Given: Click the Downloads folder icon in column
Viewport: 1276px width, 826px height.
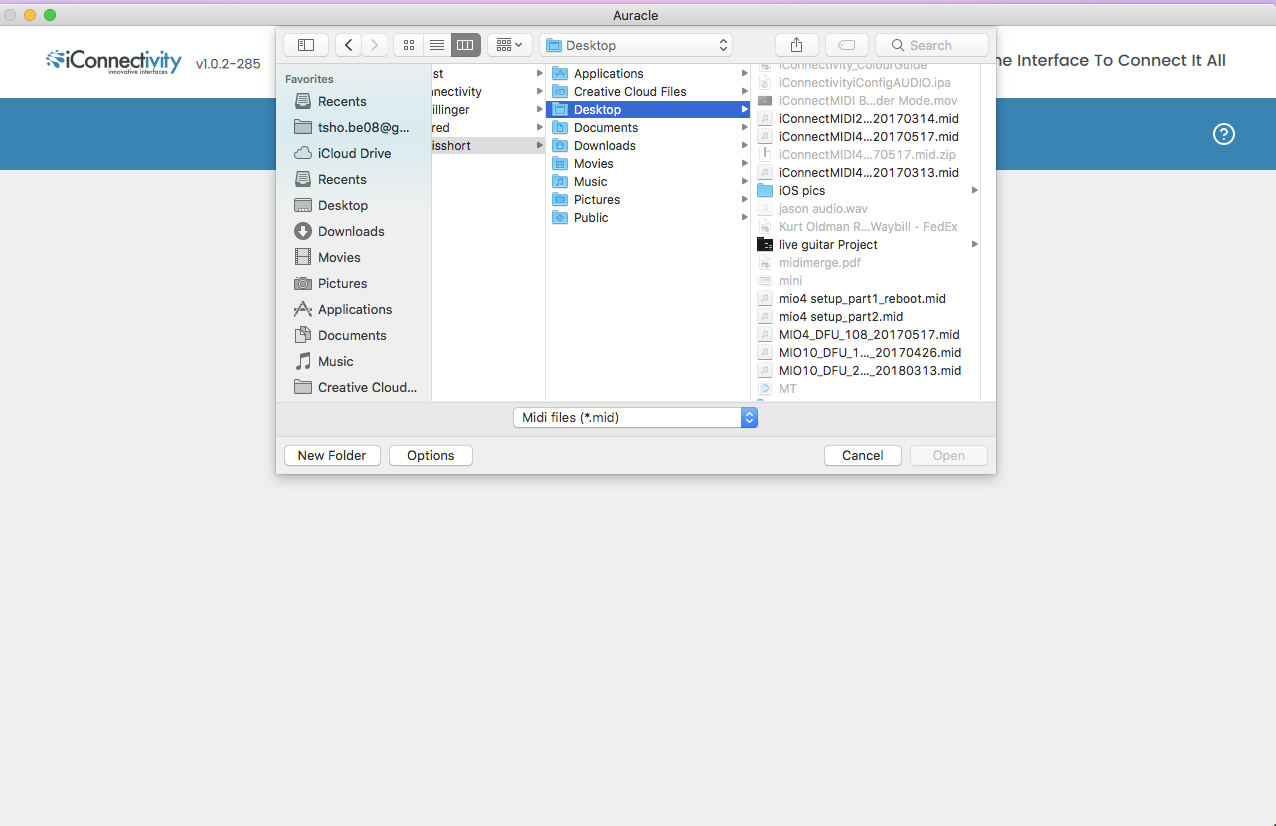Looking at the screenshot, I should point(560,145).
